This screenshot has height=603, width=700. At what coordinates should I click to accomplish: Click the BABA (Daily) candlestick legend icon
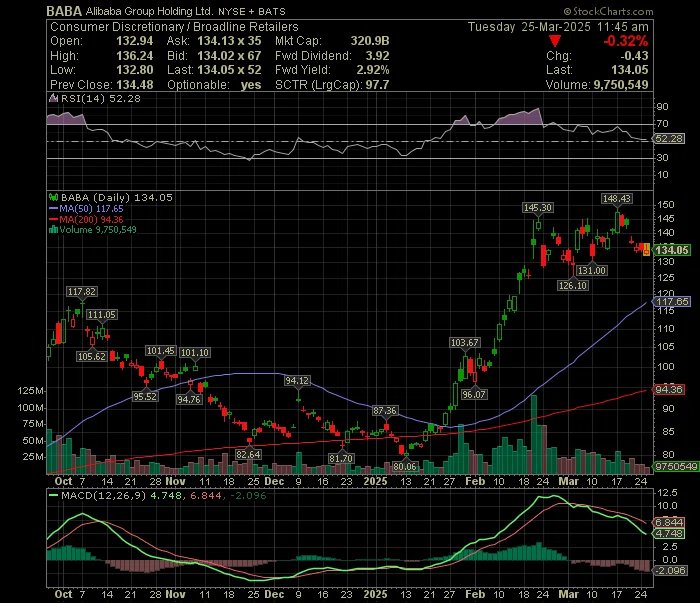coord(53,197)
